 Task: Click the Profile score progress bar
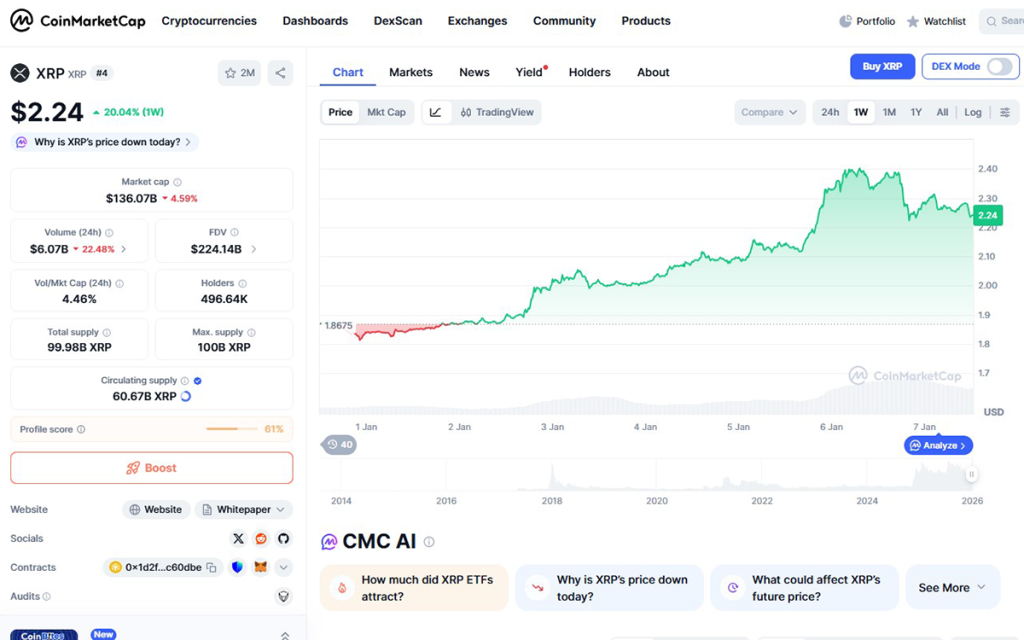232,429
